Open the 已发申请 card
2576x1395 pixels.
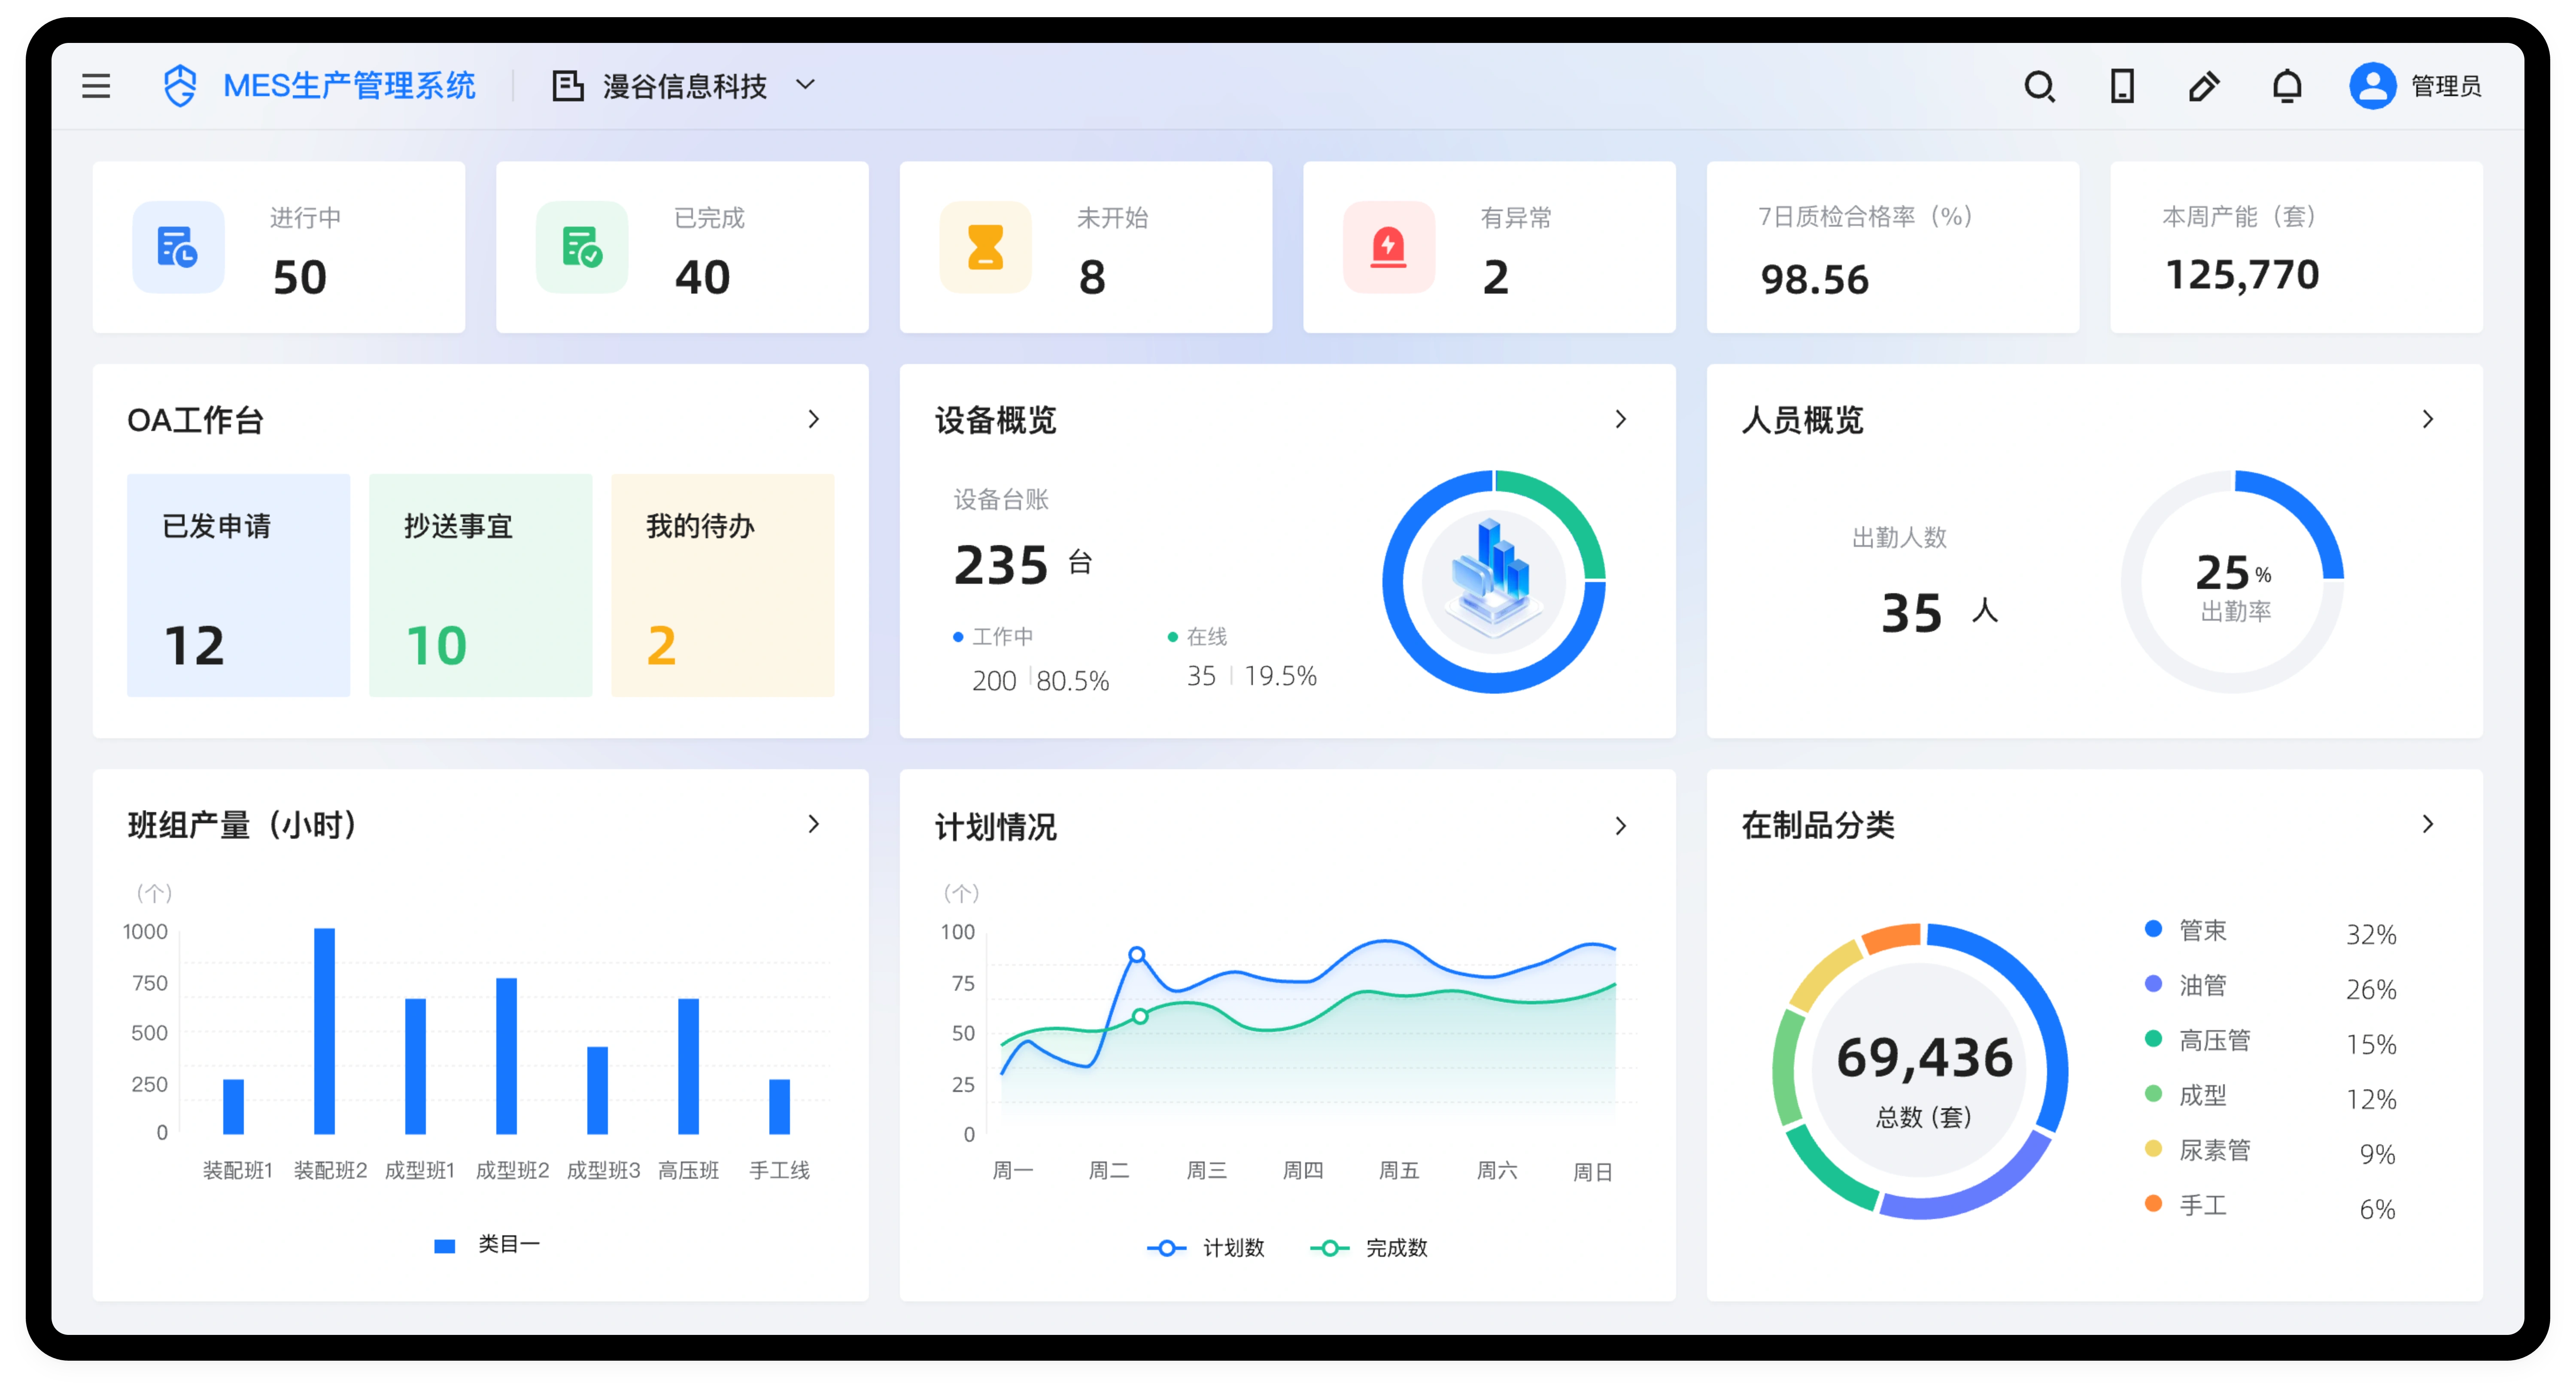click(x=238, y=585)
